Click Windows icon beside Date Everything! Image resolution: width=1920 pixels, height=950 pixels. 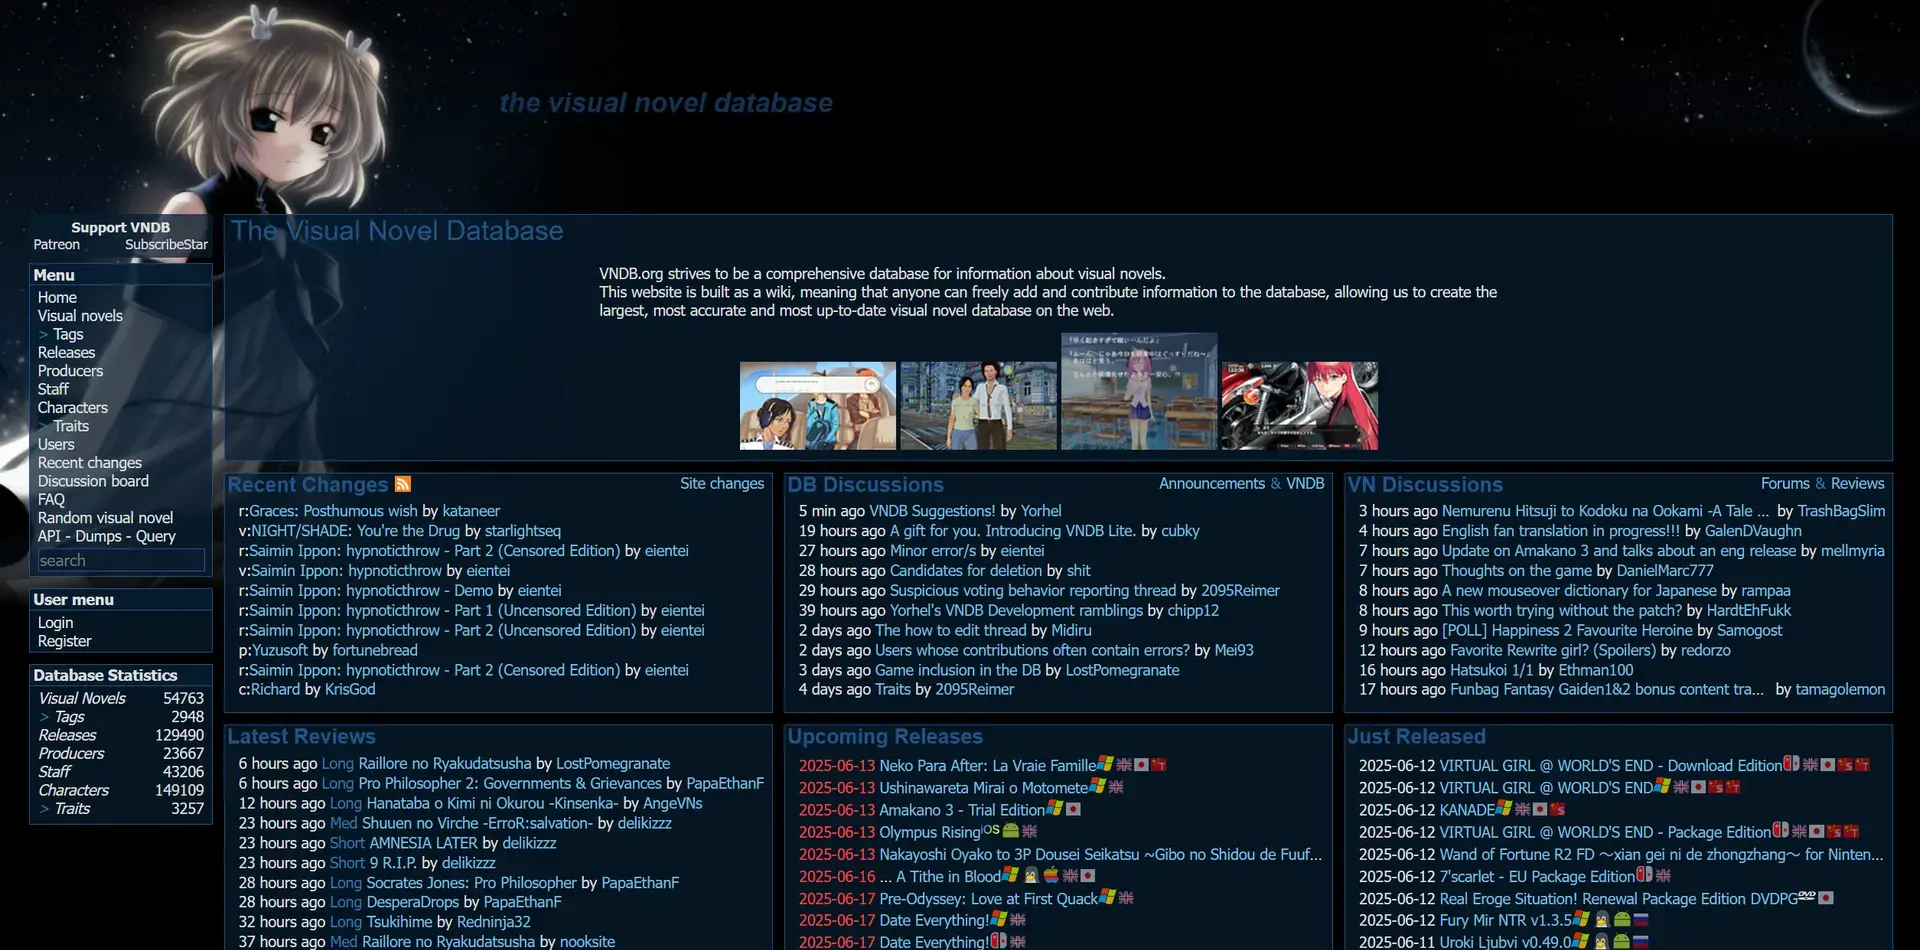click(998, 918)
